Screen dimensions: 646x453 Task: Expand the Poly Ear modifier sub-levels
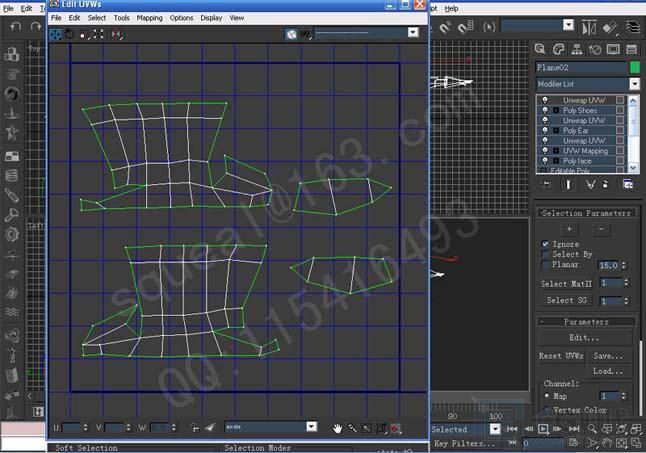[x=556, y=131]
